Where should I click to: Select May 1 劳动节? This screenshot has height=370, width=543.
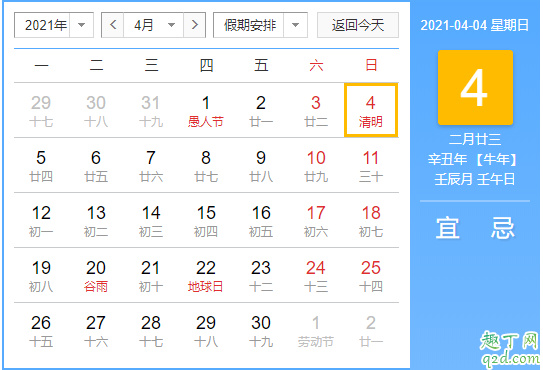[x=316, y=331]
